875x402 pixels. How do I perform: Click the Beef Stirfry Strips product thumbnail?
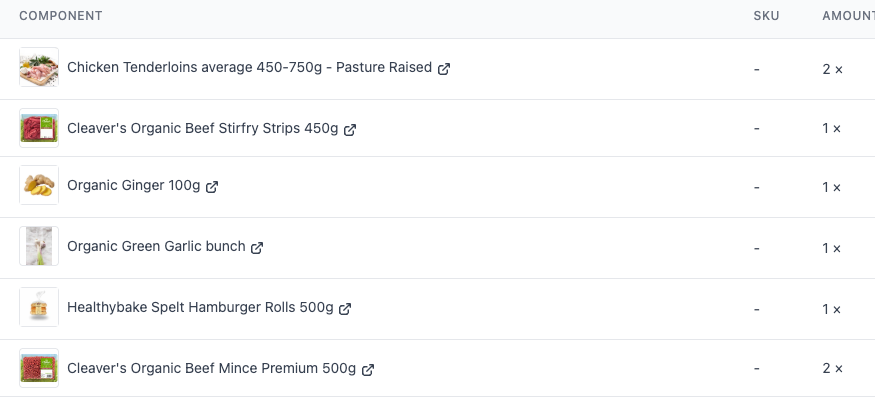coord(39,128)
